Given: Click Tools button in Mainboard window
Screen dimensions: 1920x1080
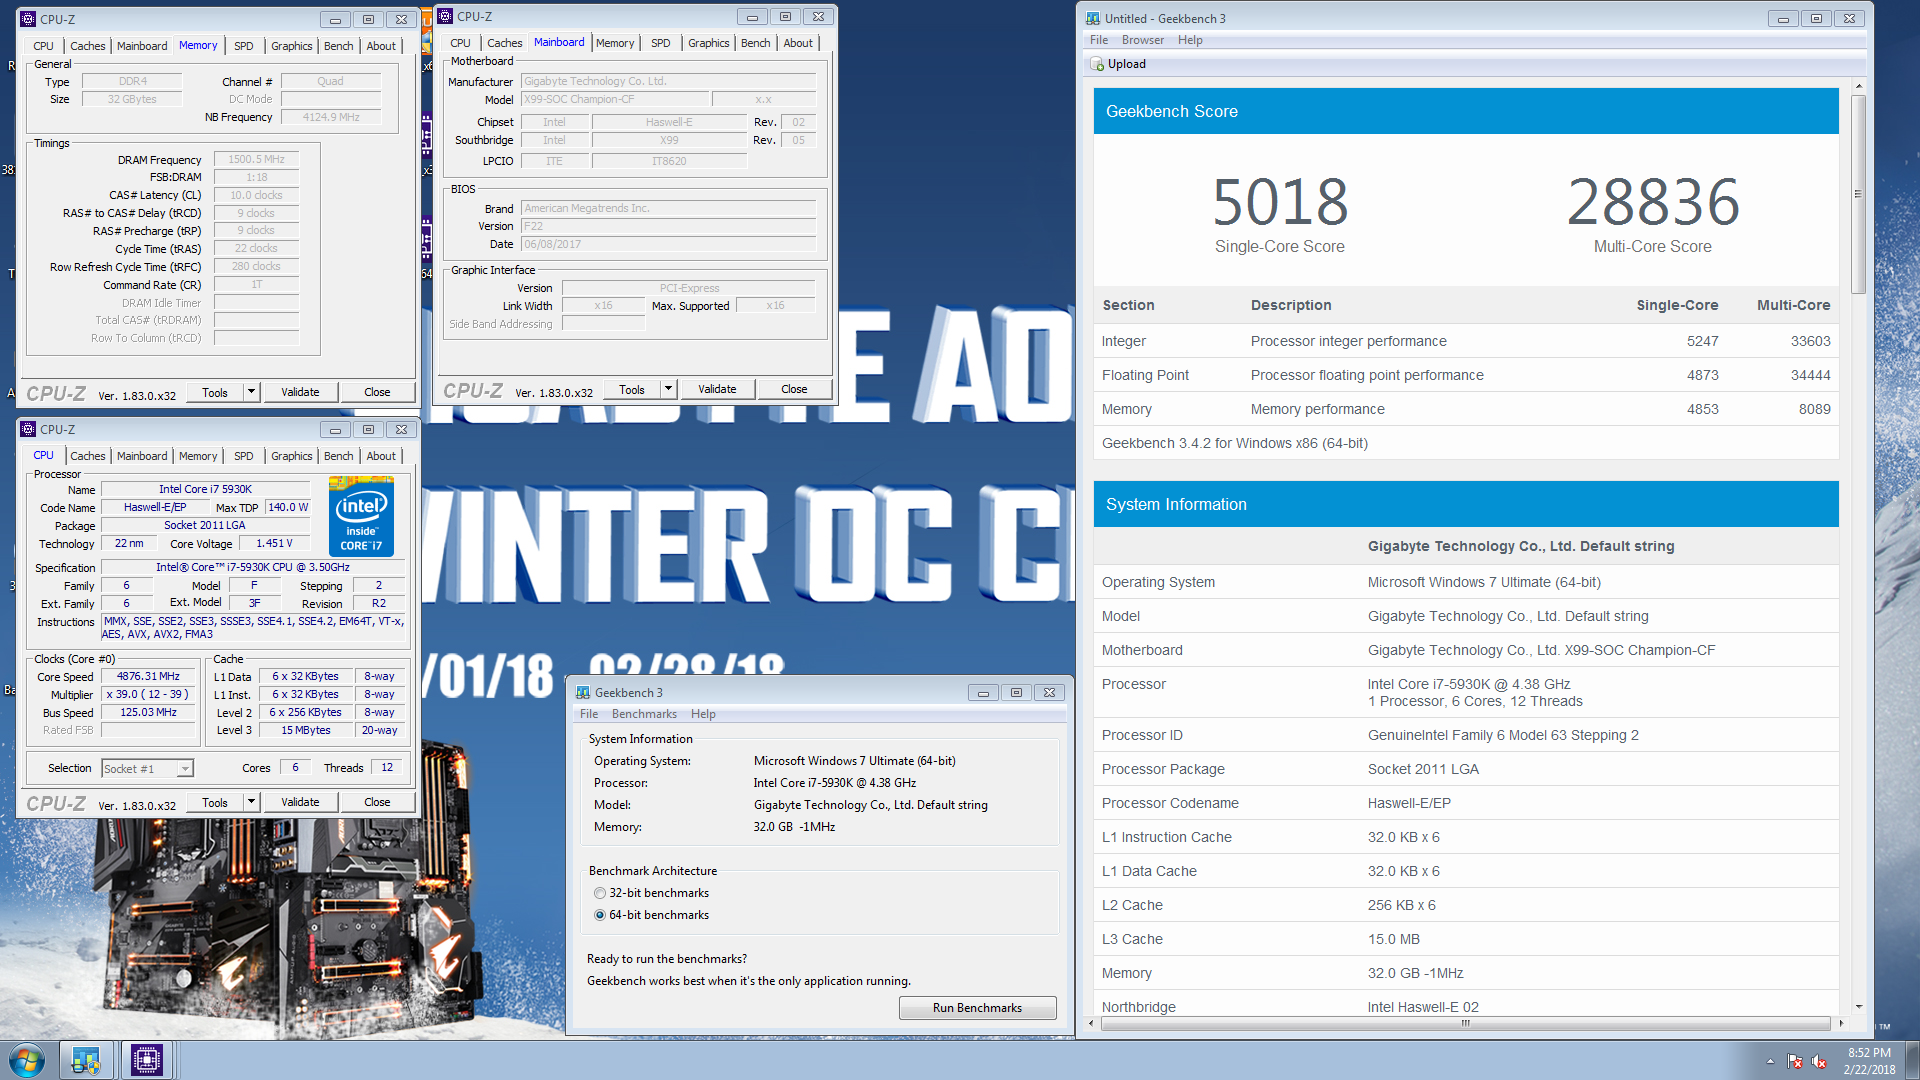Looking at the screenshot, I should (x=632, y=389).
